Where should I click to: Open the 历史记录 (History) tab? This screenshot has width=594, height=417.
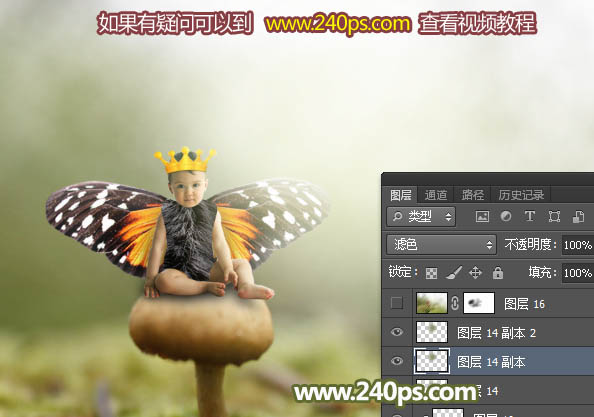click(521, 195)
